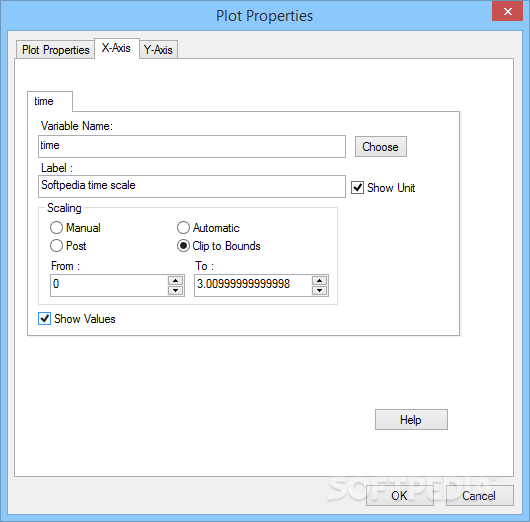Select the Manual scaling radio button
530x522 pixels.
pos(56,228)
